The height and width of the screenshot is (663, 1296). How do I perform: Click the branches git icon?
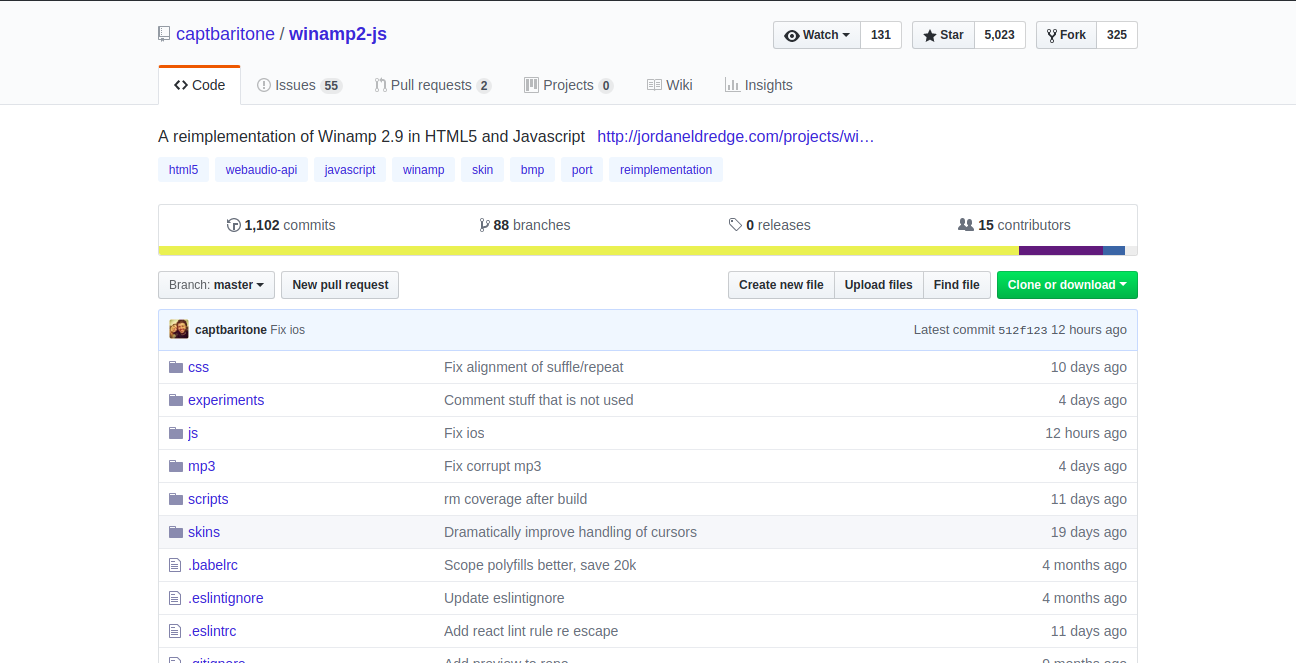484,225
